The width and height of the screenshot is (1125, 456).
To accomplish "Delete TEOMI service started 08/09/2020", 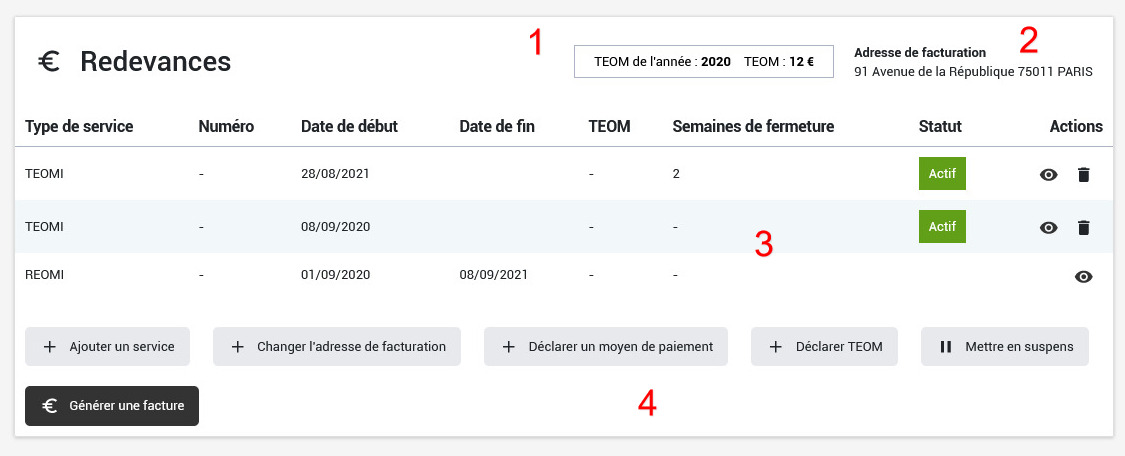I will click(x=1083, y=227).
